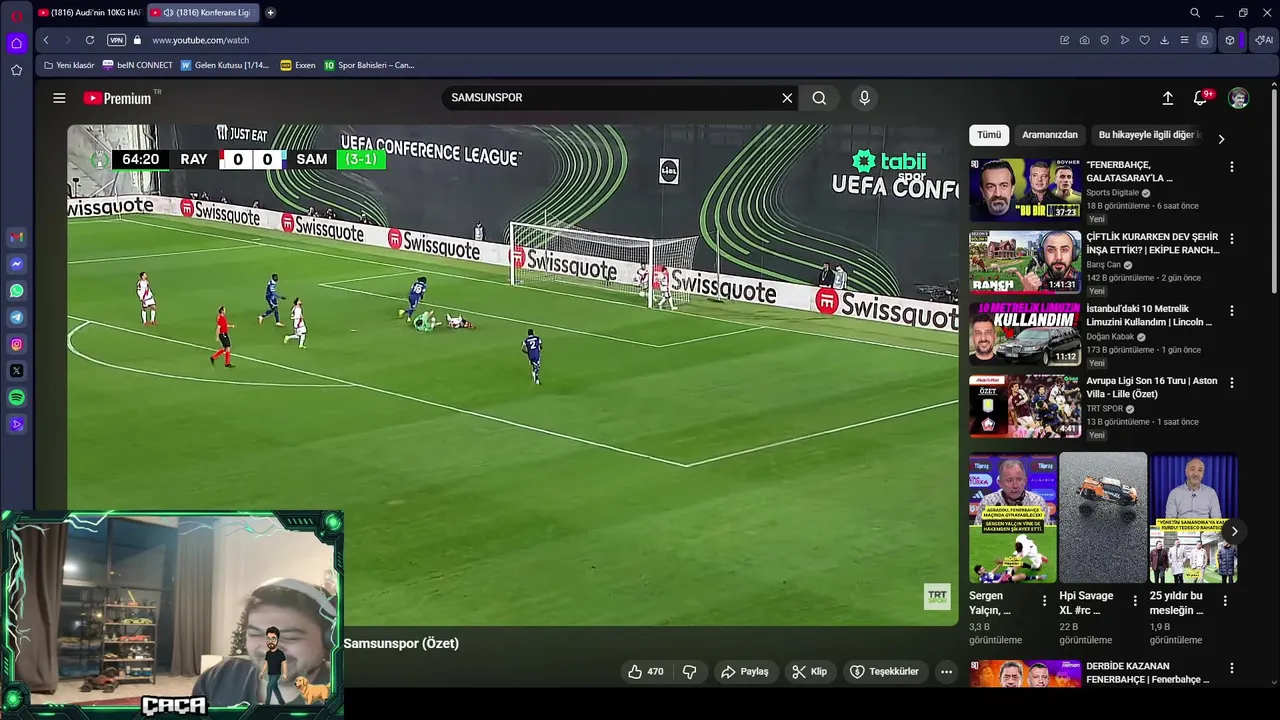
Task: Clear the SAMSUNSPOR search text
Action: click(x=787, y=98)
